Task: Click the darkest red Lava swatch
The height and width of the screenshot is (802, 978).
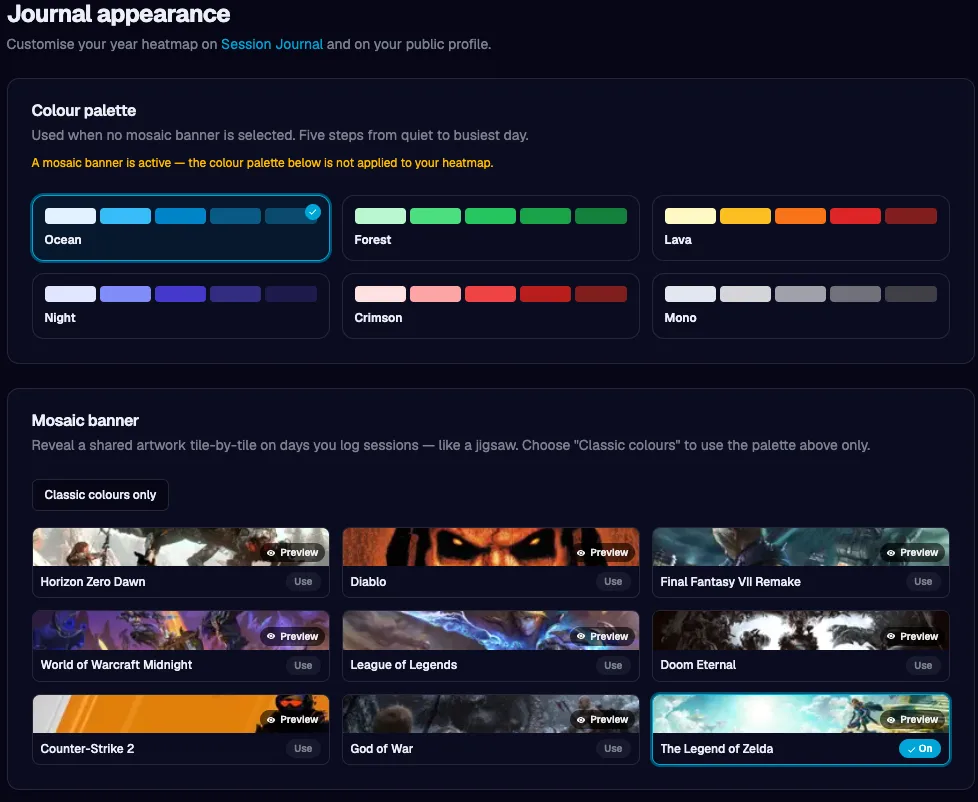Action: (x=911, y=216)
